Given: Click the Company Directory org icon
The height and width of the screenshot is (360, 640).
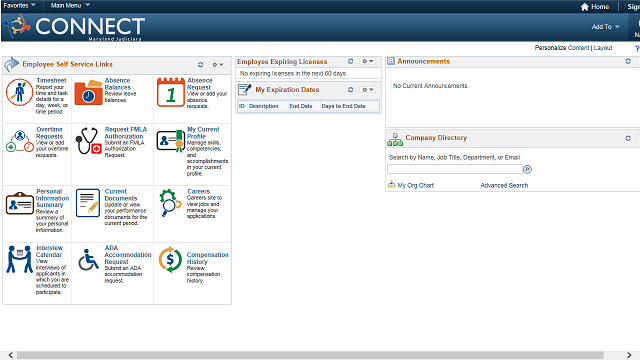Looking at the screenshot, I should (x=395, y=140).
